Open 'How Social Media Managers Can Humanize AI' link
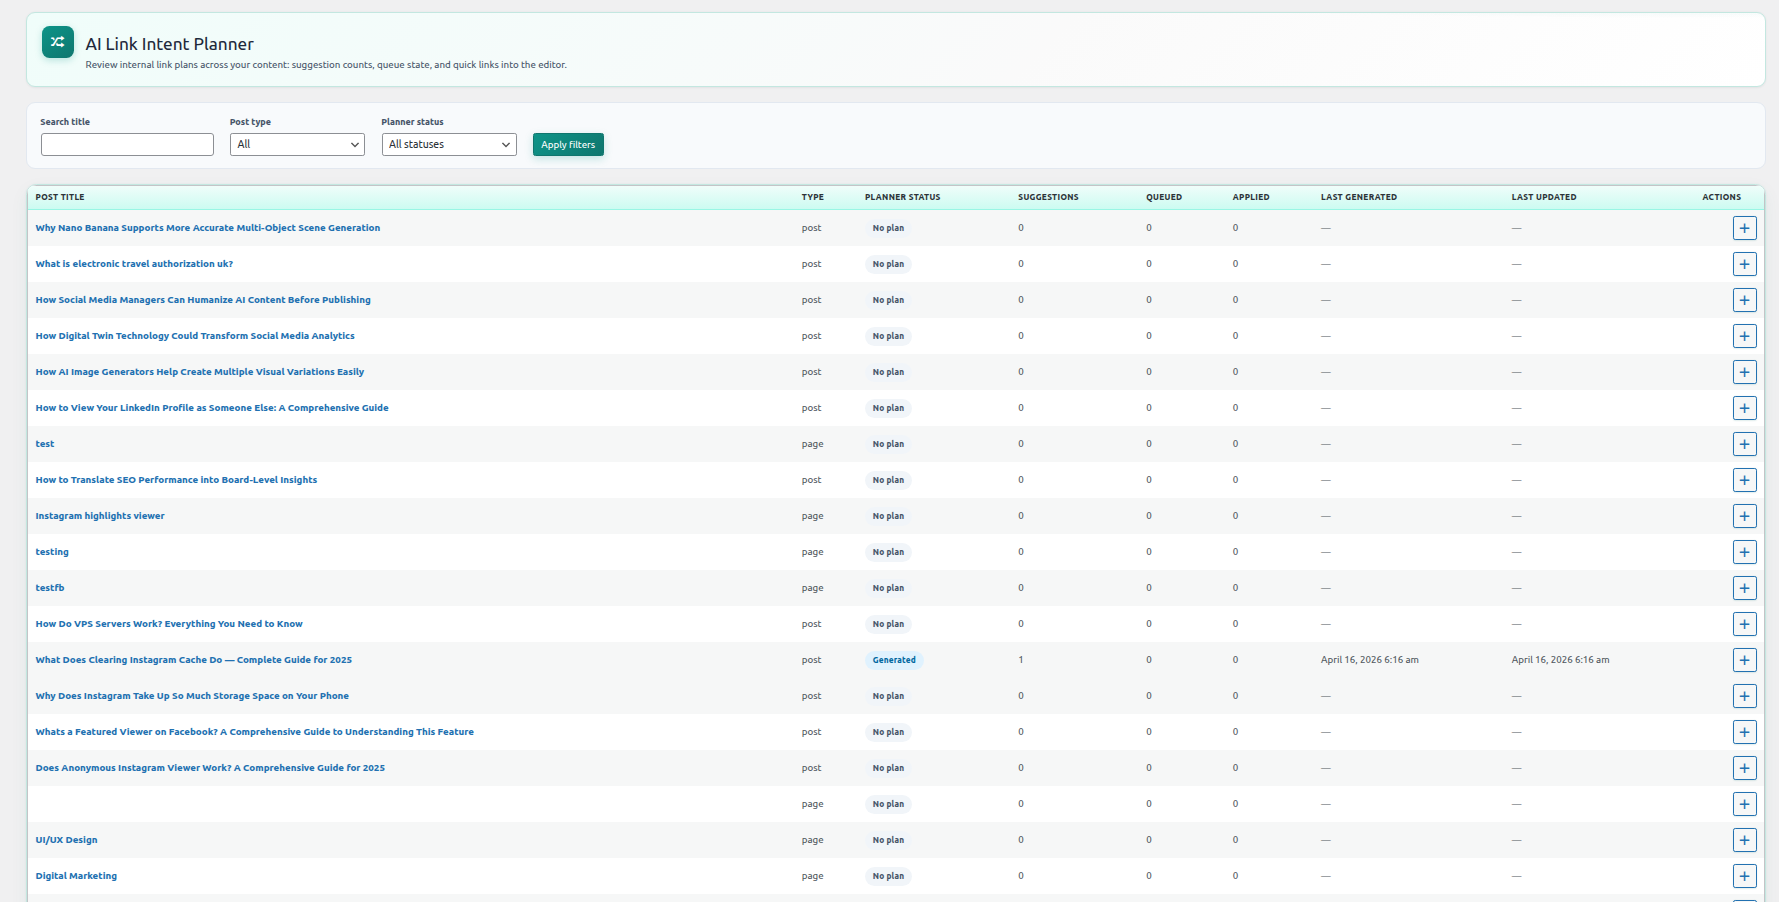 click(x=203, y=300)
